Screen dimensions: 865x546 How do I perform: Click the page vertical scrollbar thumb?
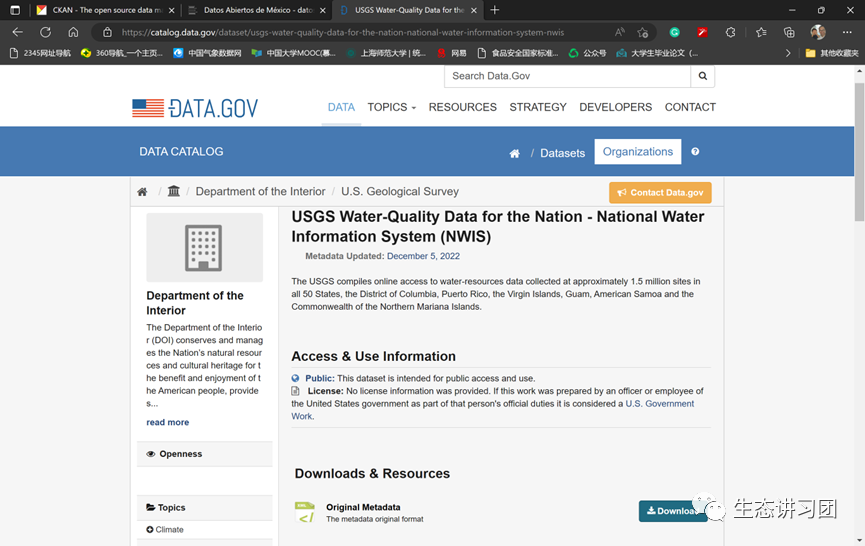[859, 152]
